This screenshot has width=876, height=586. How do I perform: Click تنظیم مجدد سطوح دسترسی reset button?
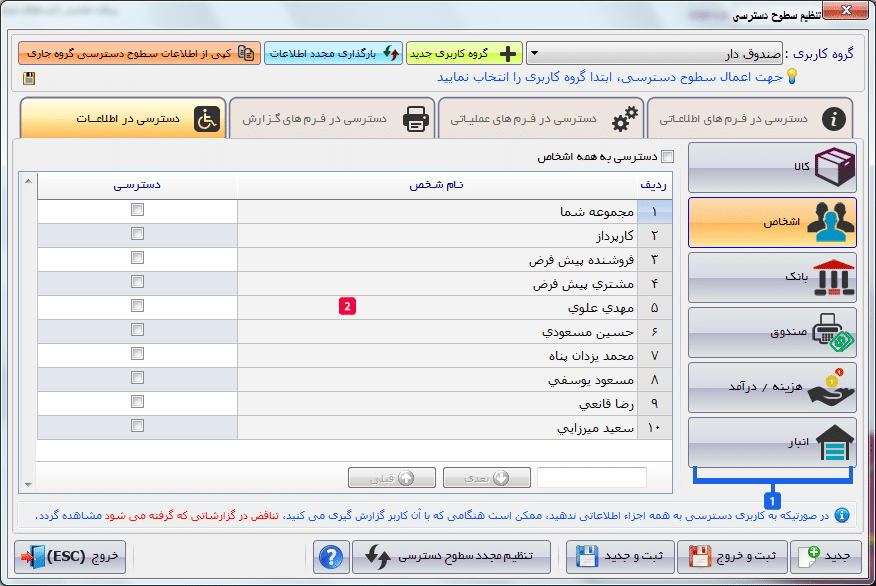(x=451, y=557)
